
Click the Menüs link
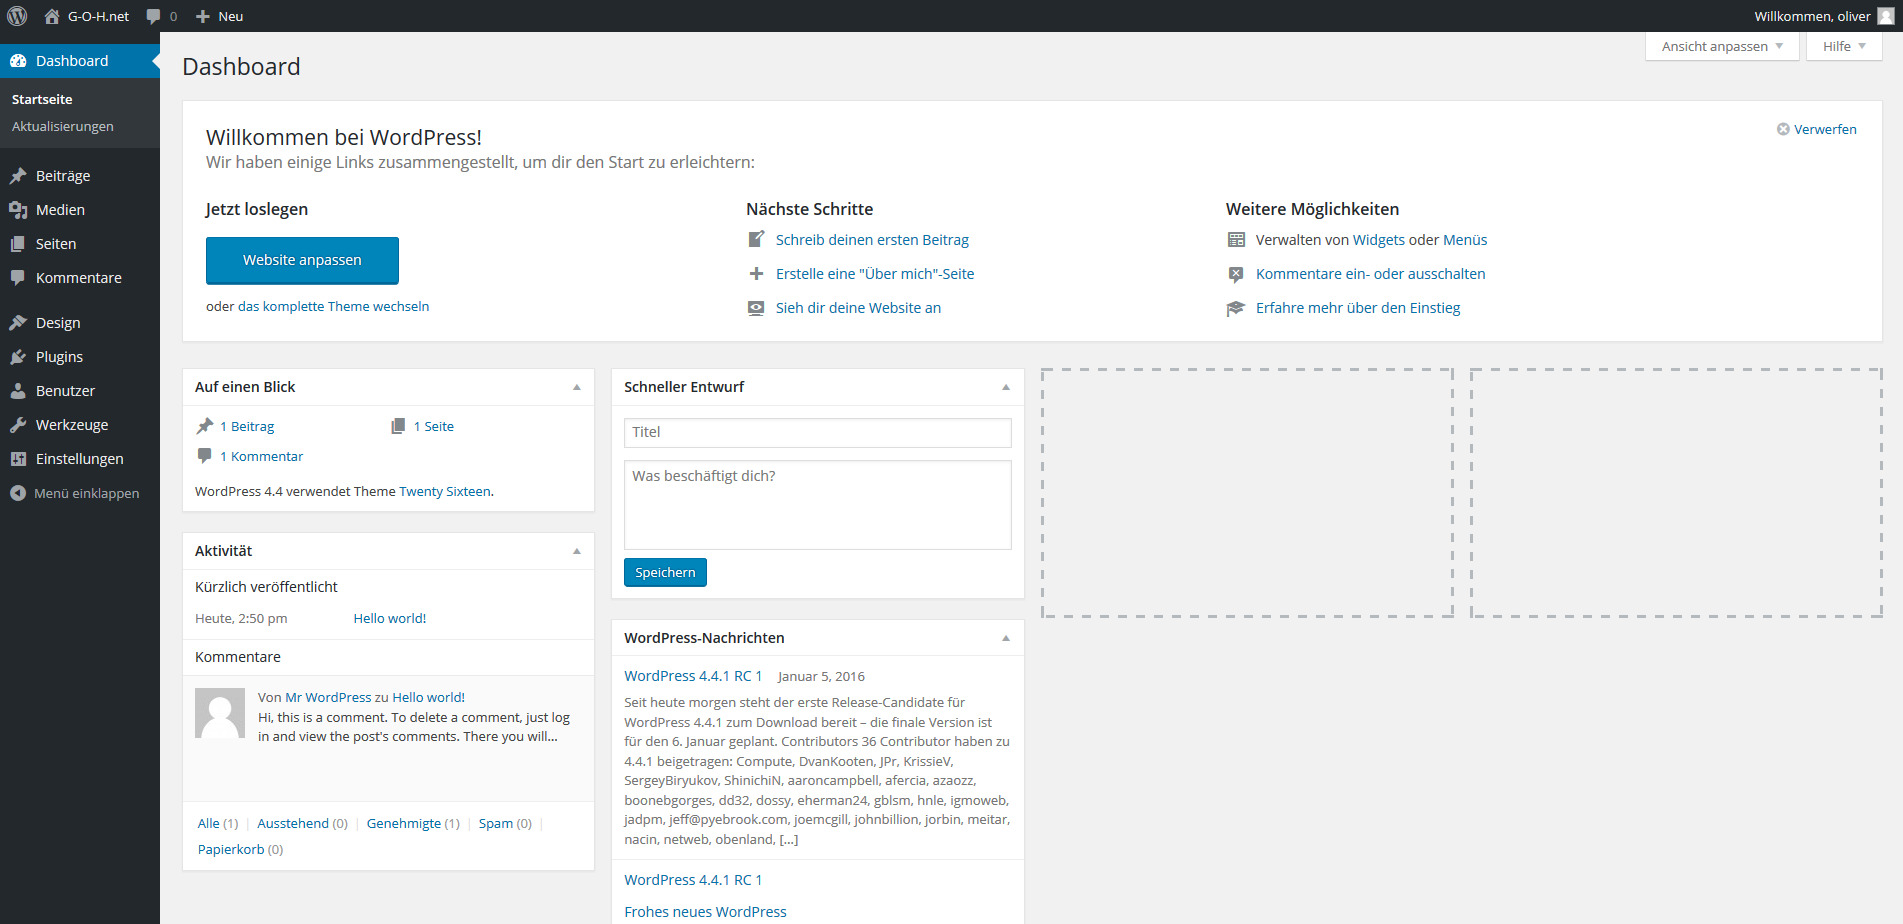(x=1465, y=240)
